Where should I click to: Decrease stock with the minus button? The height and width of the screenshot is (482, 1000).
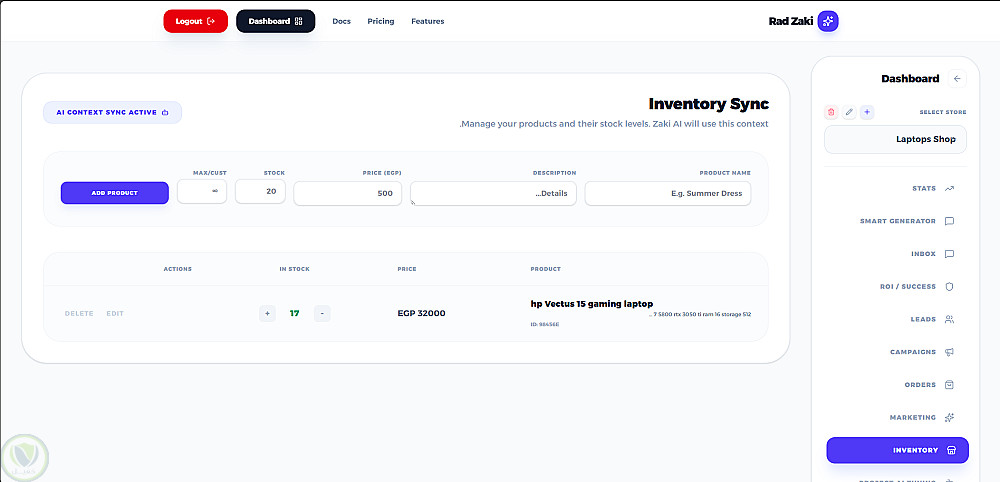[x=322, y=313]
